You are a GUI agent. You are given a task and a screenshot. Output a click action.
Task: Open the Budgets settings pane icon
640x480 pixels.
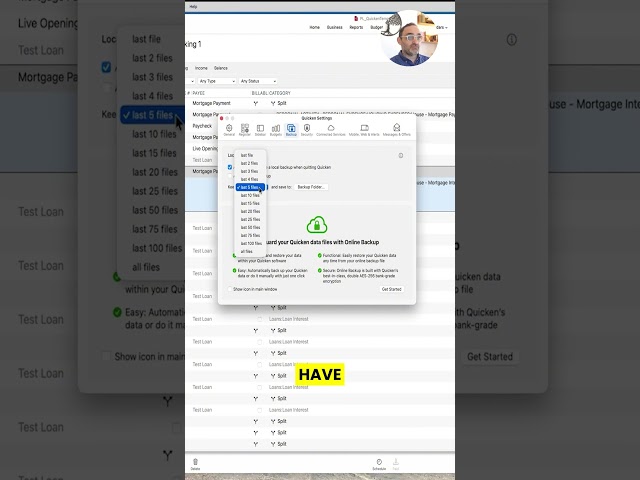coord(276,130)
